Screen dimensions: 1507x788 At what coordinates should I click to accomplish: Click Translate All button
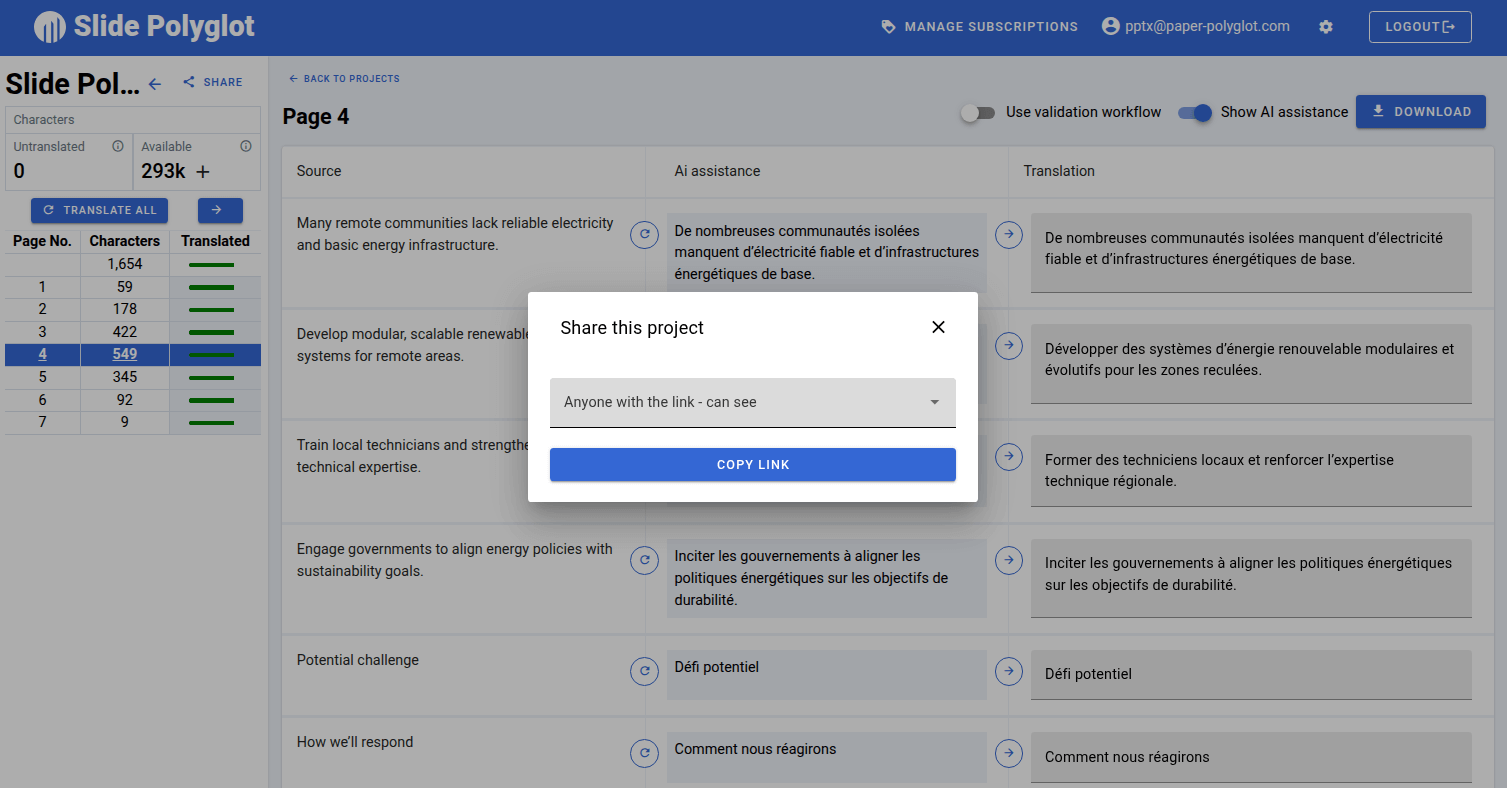point(100,210)
